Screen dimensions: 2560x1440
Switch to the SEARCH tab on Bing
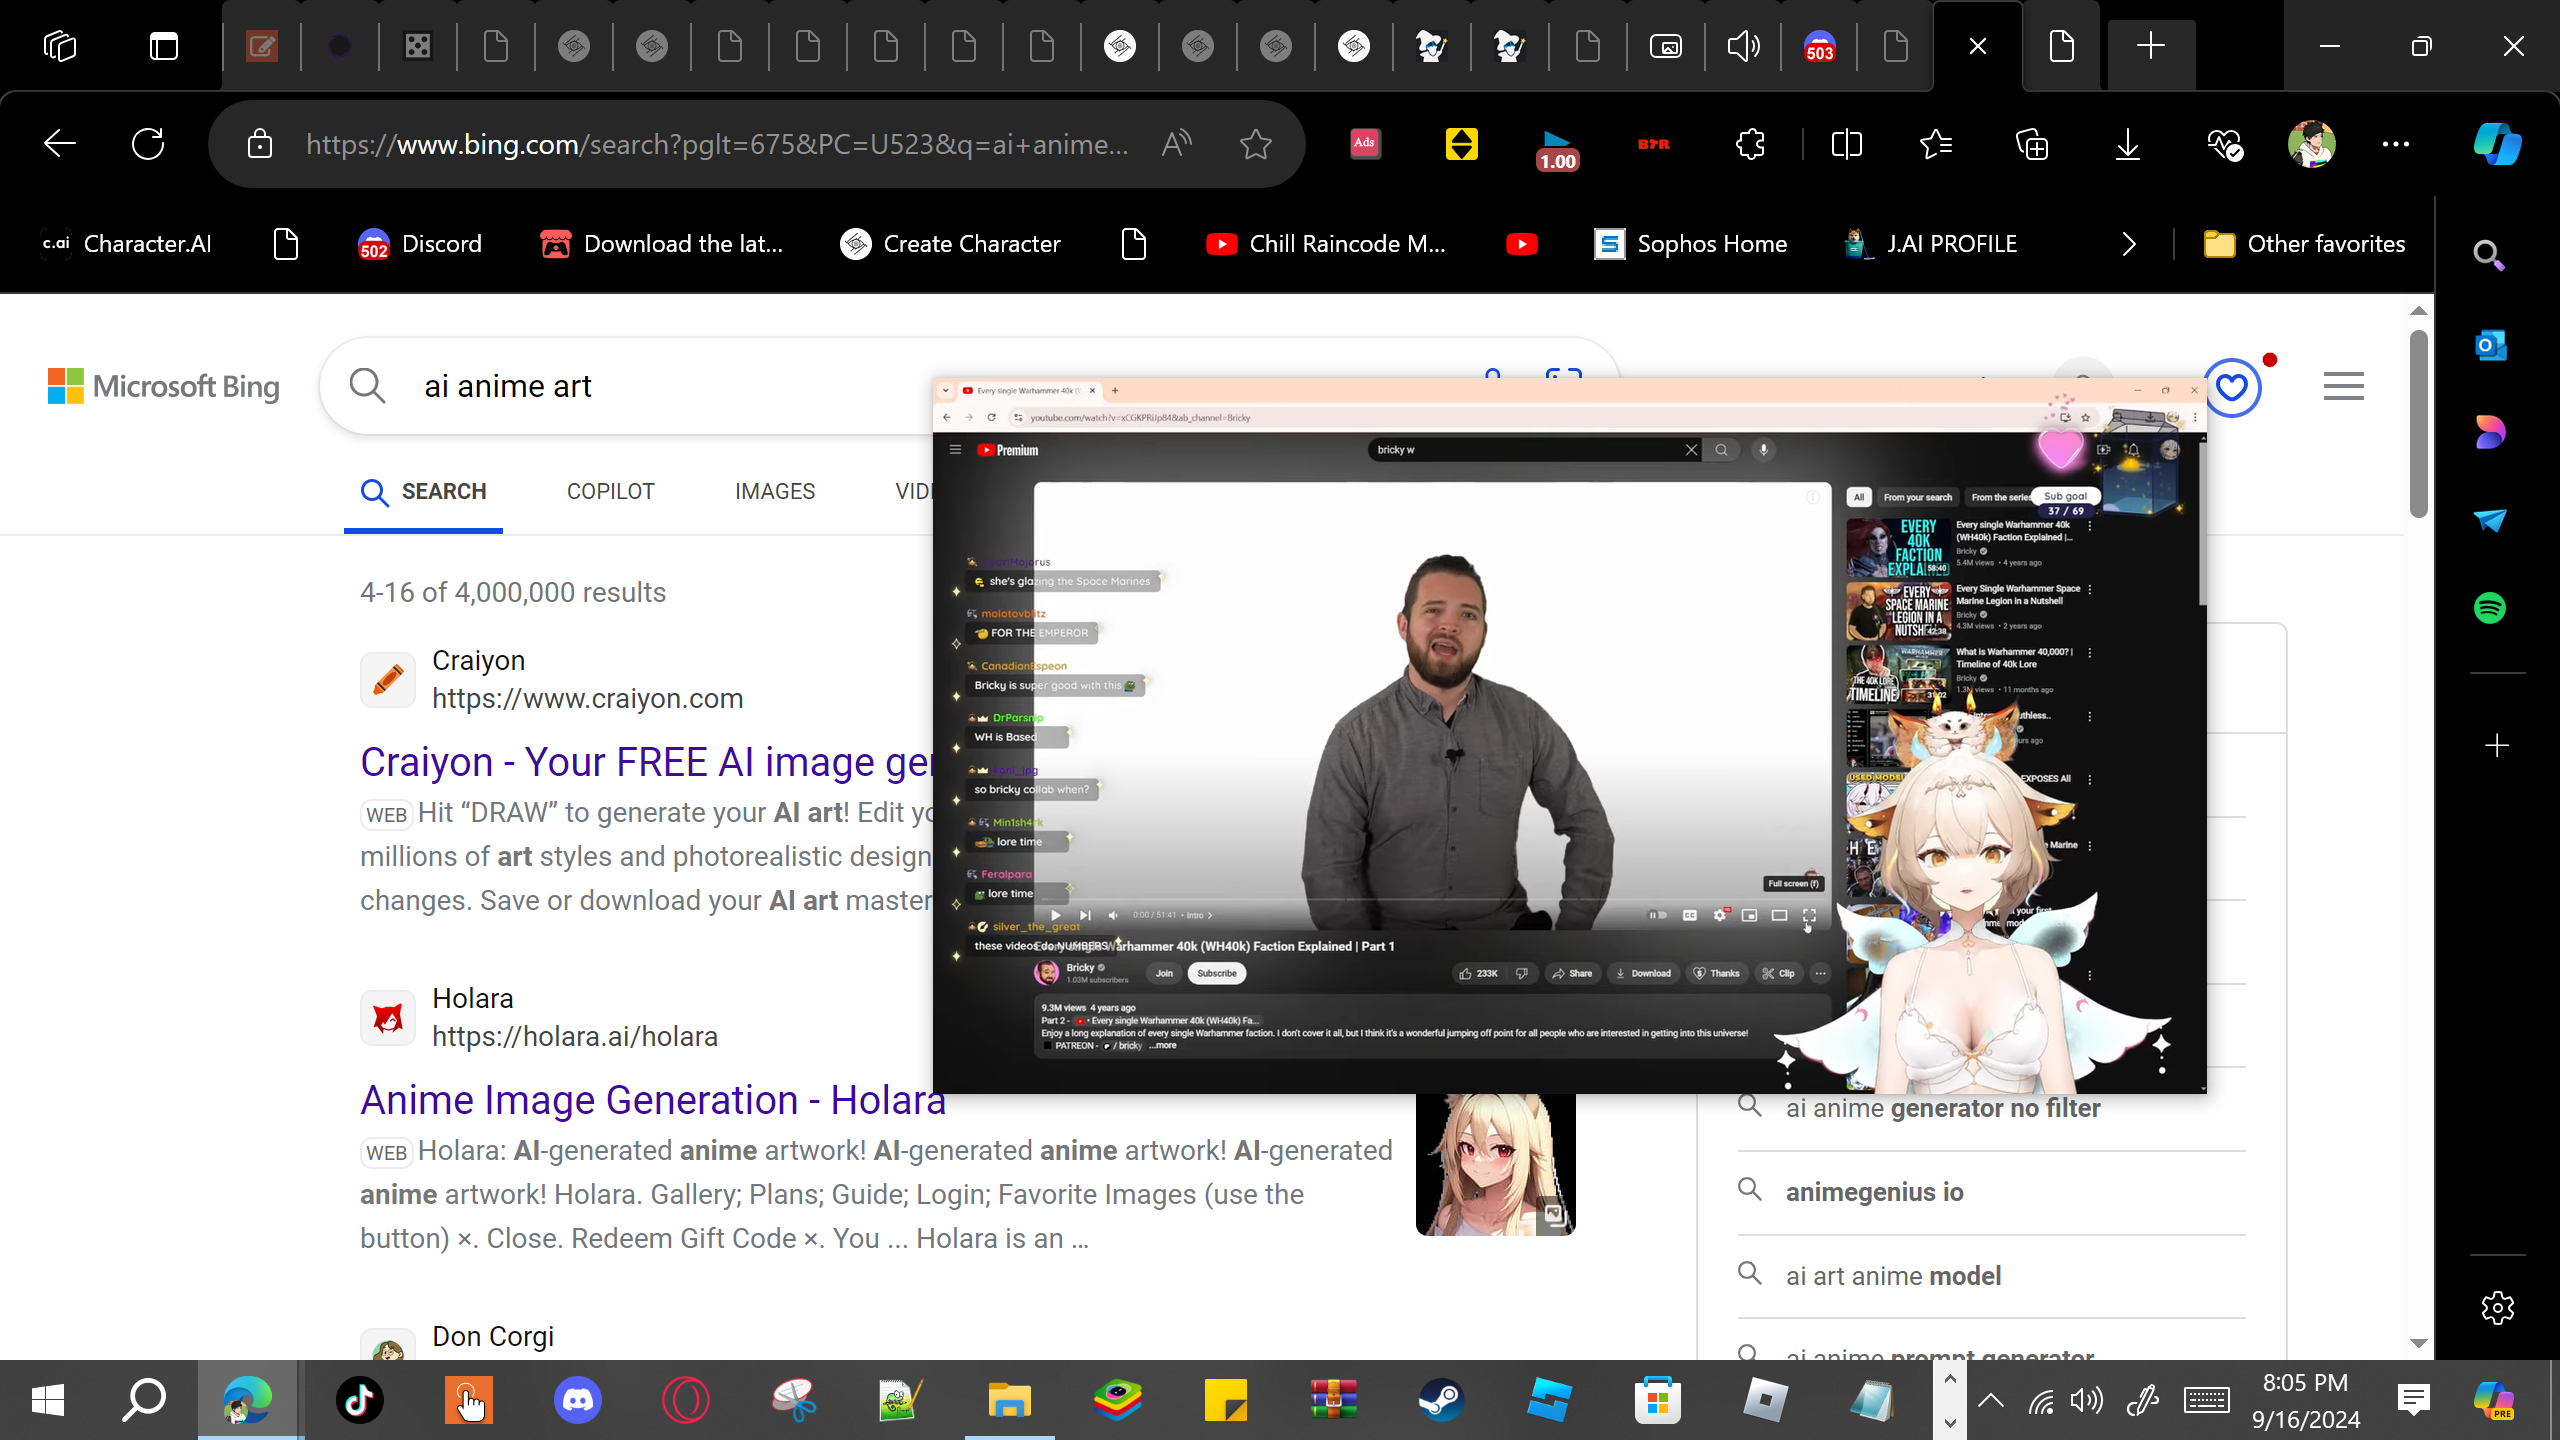(x=424, y=492)
